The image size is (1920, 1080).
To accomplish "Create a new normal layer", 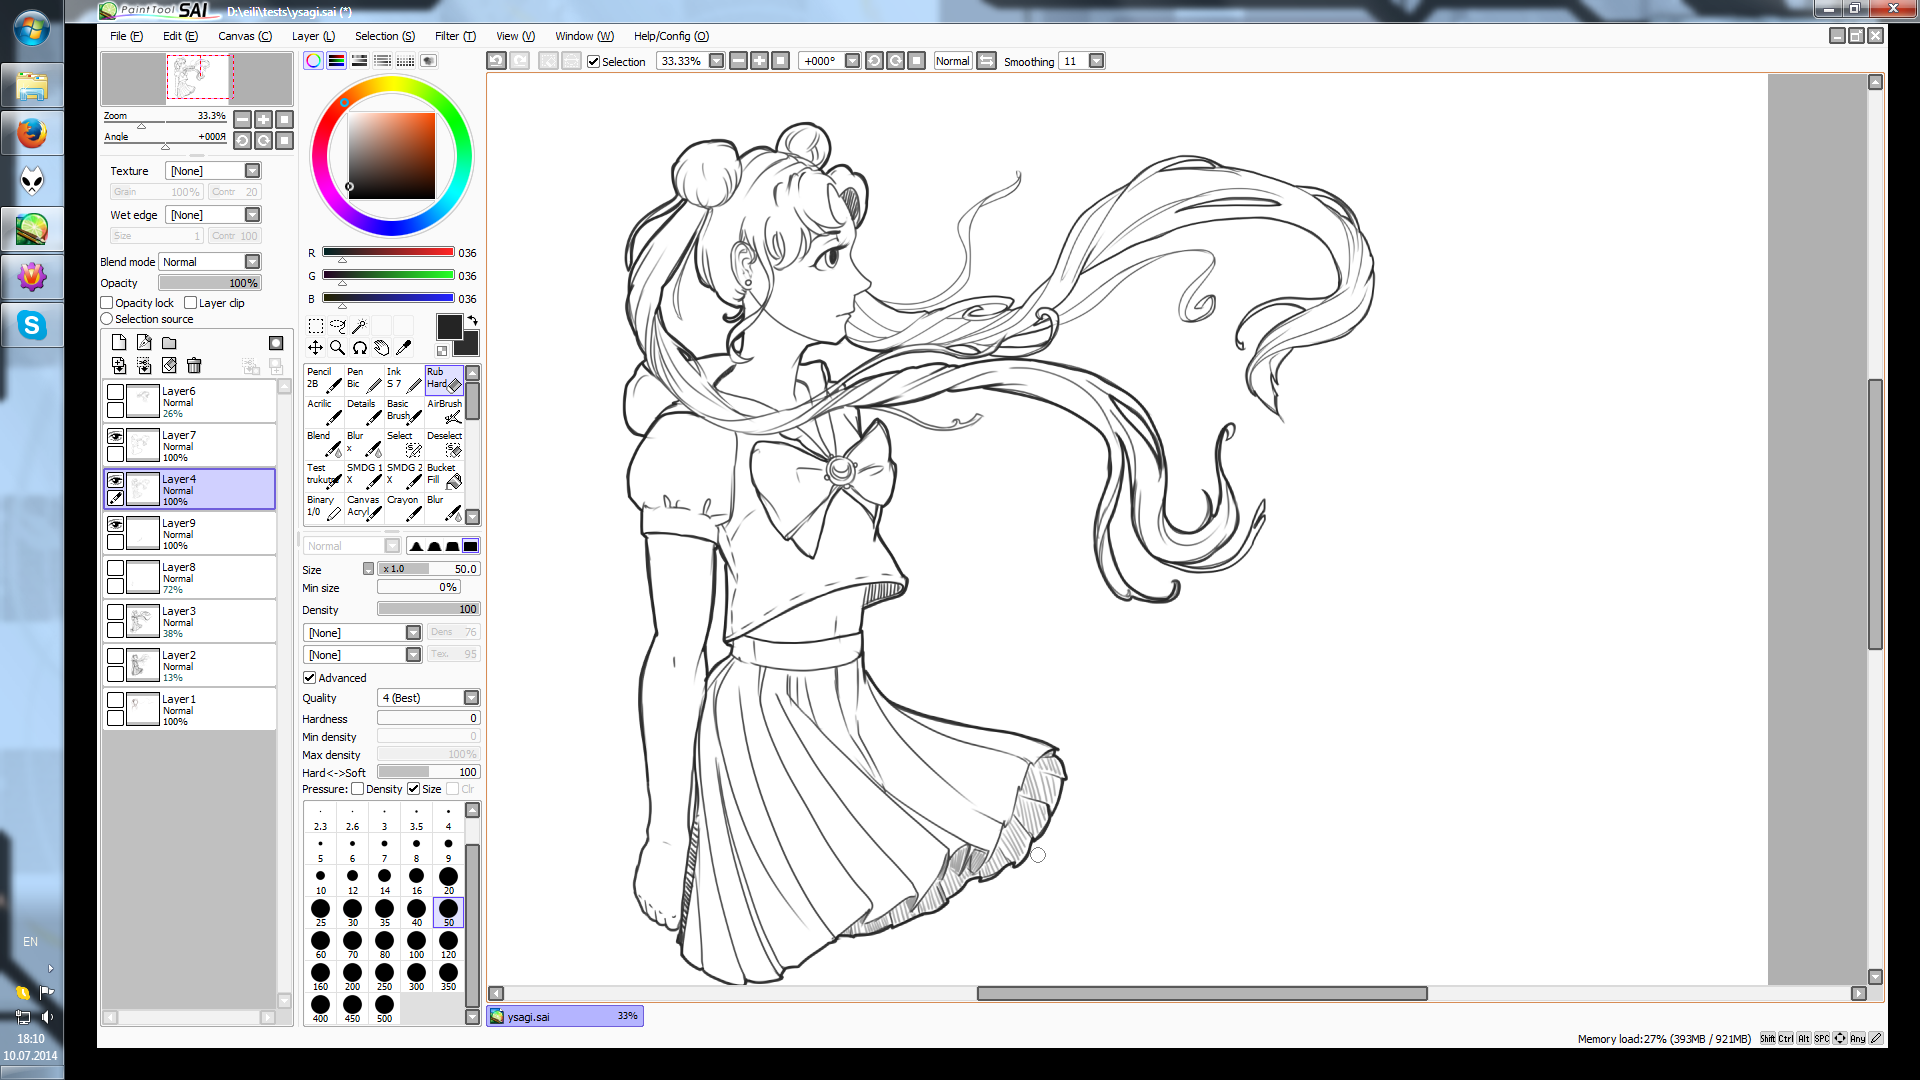I will 119,343.
